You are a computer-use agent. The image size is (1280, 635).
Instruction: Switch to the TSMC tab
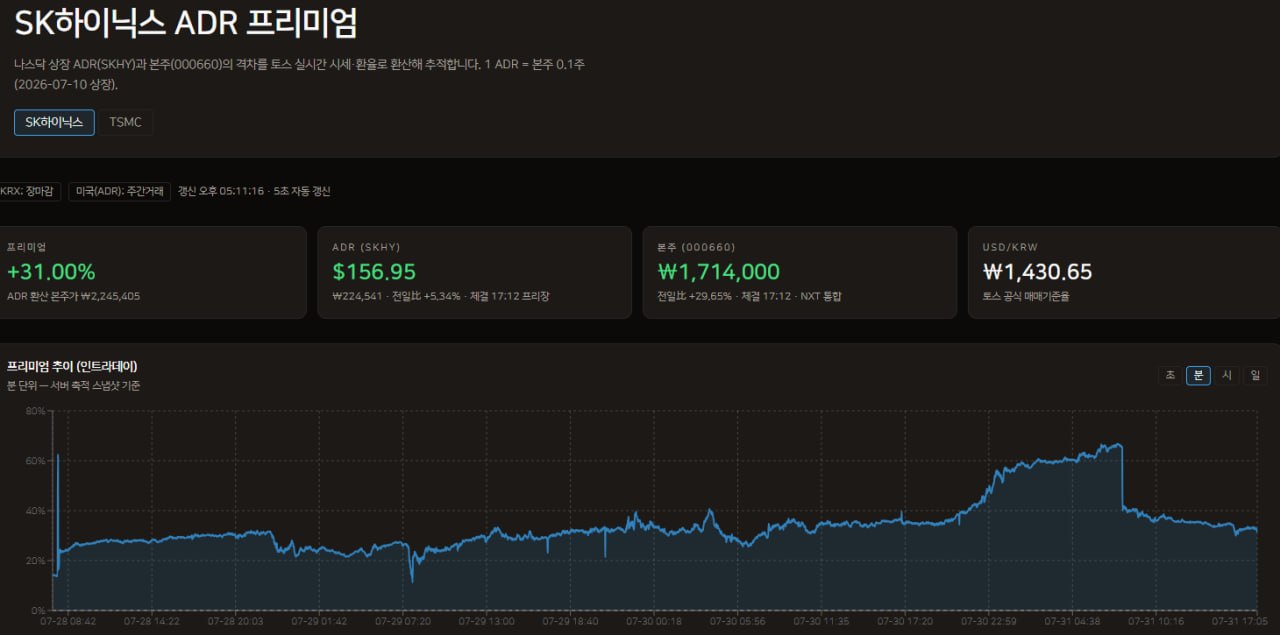tap(126, 122)
